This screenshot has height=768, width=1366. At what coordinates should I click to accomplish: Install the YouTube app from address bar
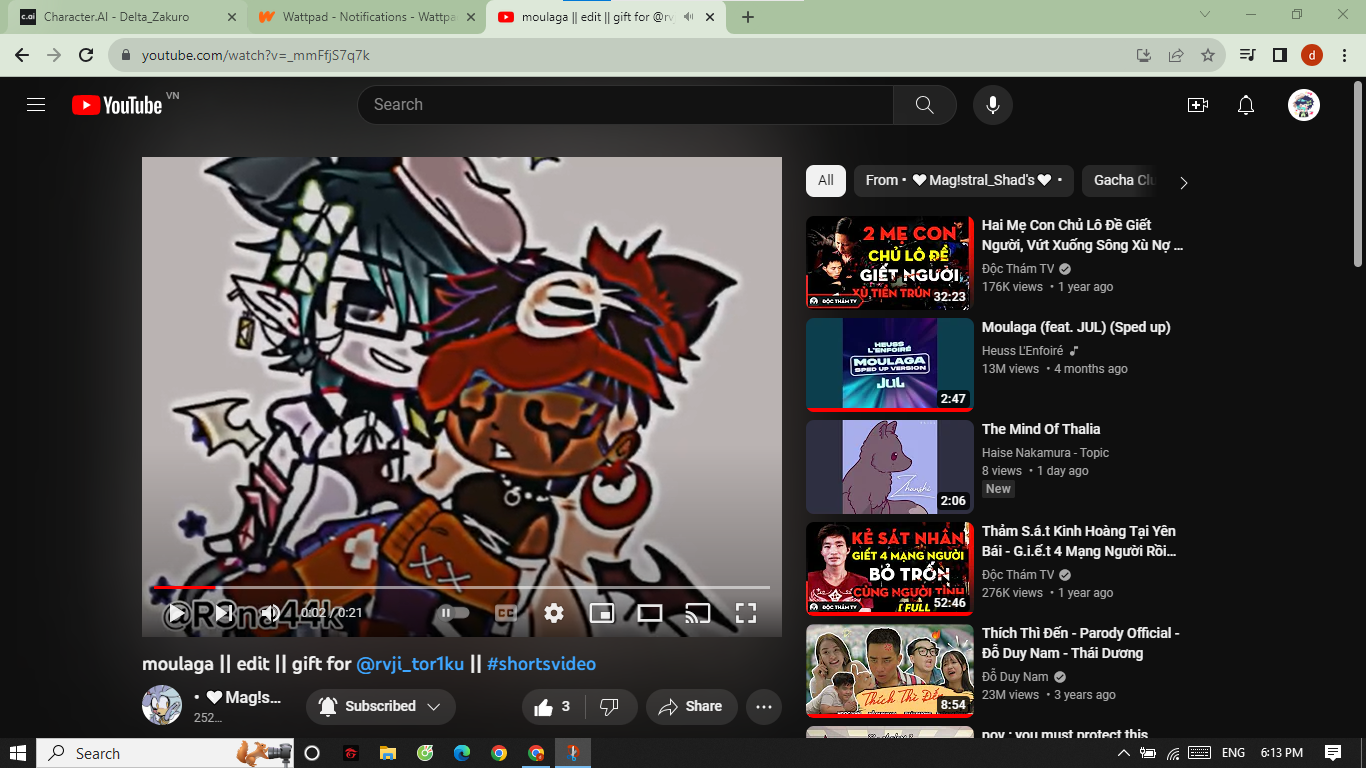[1144, 55]
